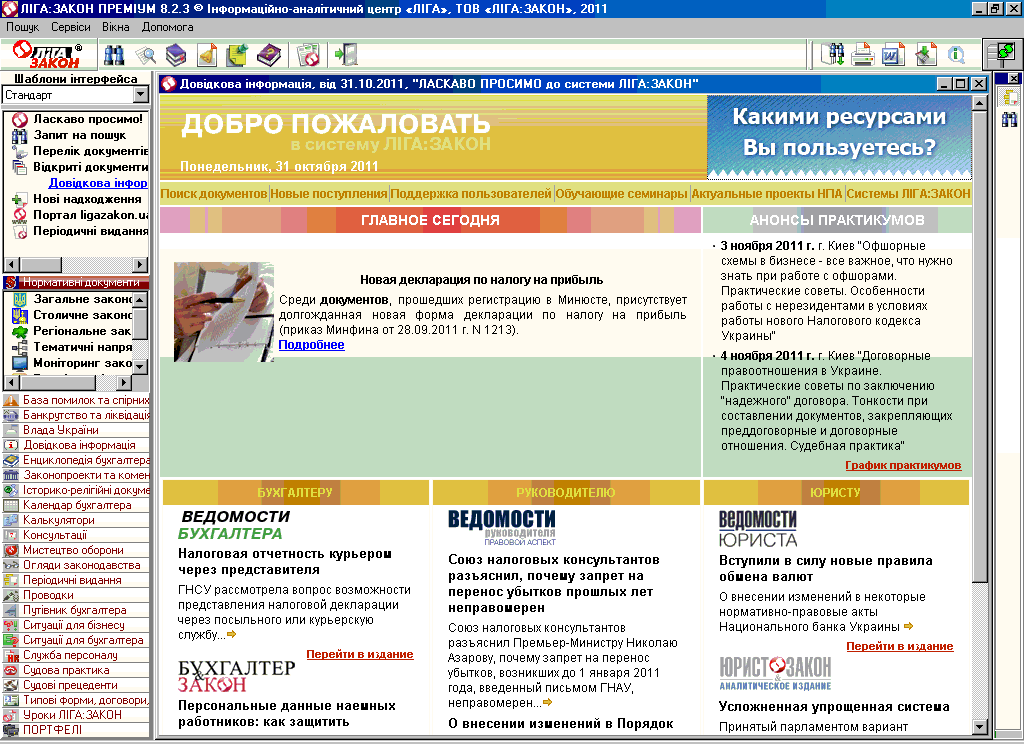Click the Календар бухгалтера calendar icon
This screenshot has height=744, width=1024.
(10, 505)
